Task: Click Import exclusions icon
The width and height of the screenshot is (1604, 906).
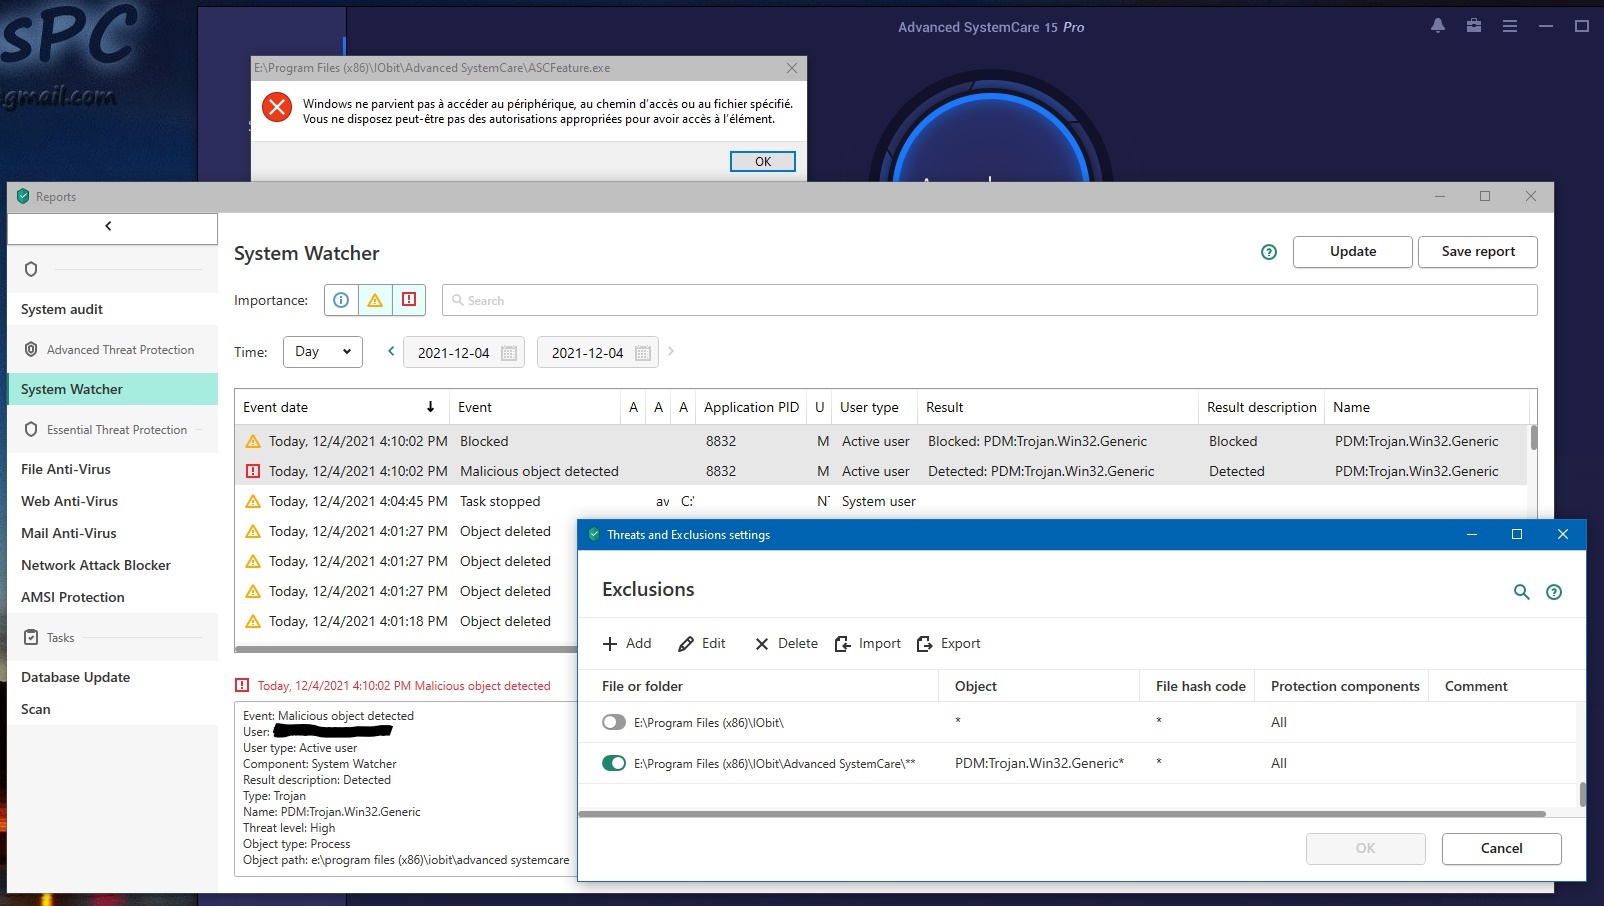Action: (x=843, y=644)
